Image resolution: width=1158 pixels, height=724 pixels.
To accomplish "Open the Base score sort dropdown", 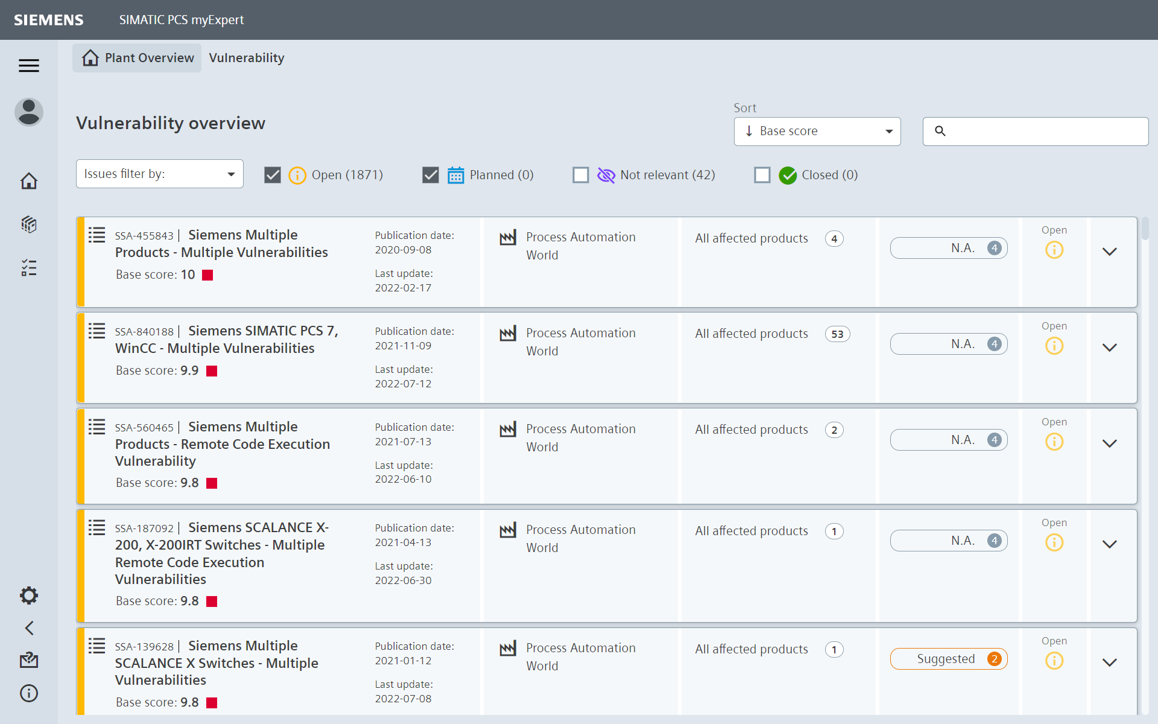I will 817,131.
